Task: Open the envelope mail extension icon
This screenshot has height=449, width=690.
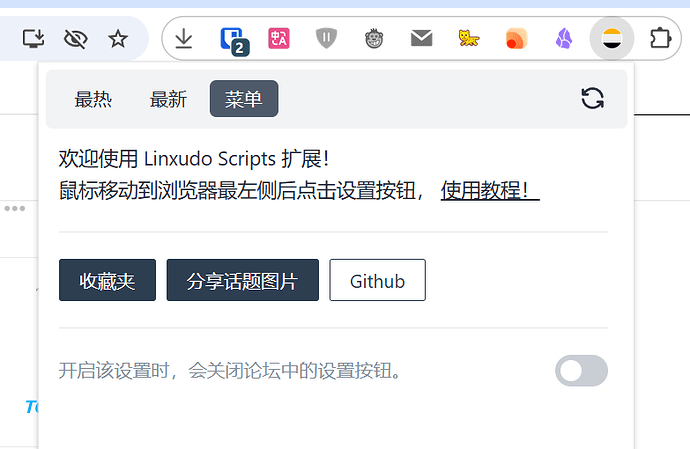Action: pos(422,38)
